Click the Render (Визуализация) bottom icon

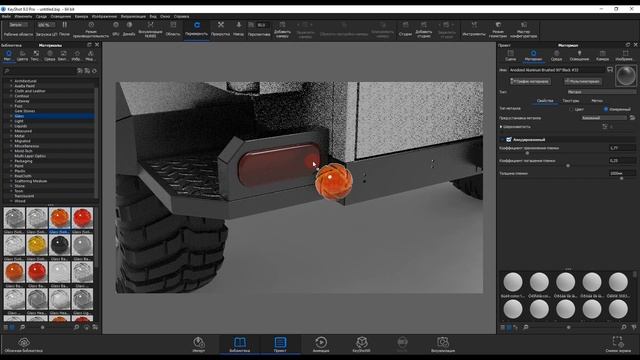click(x=443, y=344)
